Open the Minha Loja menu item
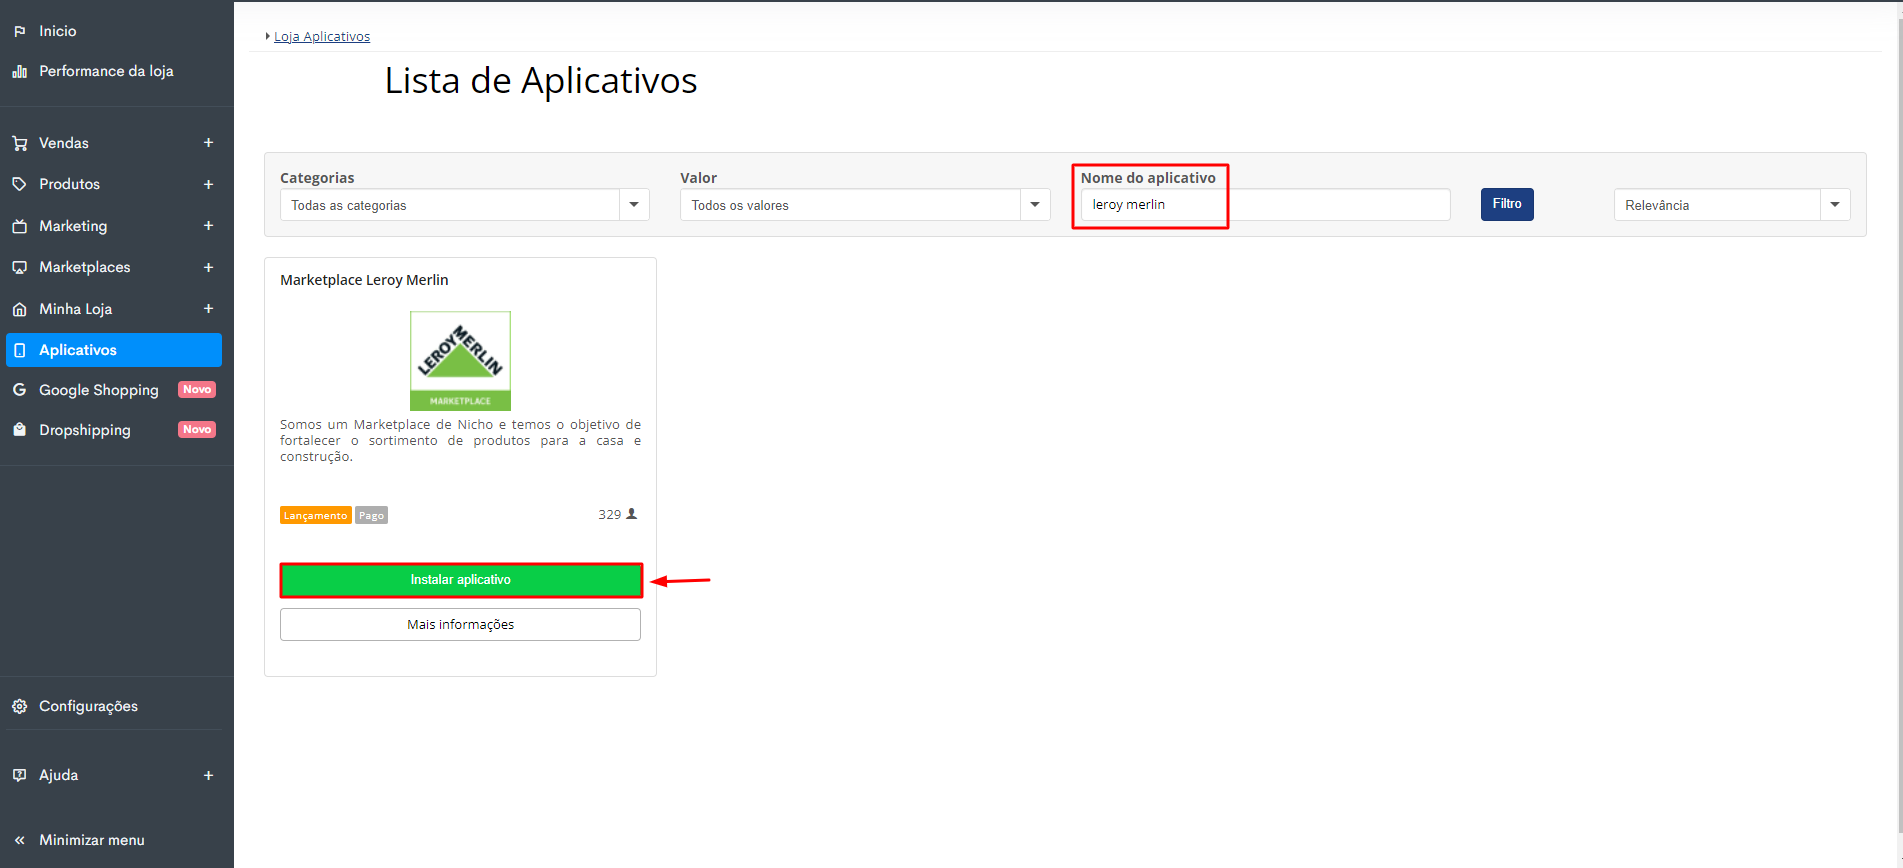 tap(76, 309)
